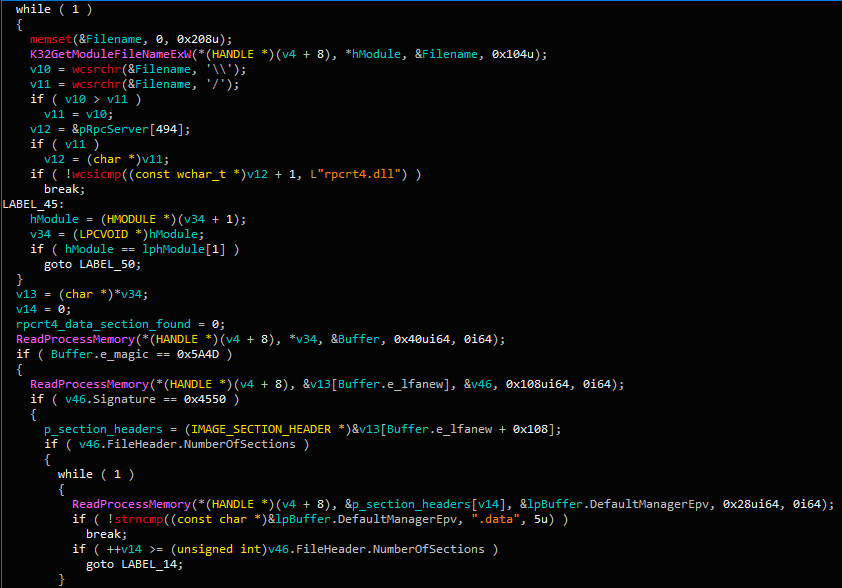Click the 'goto LABEL_14;' statement

(135, 565)
